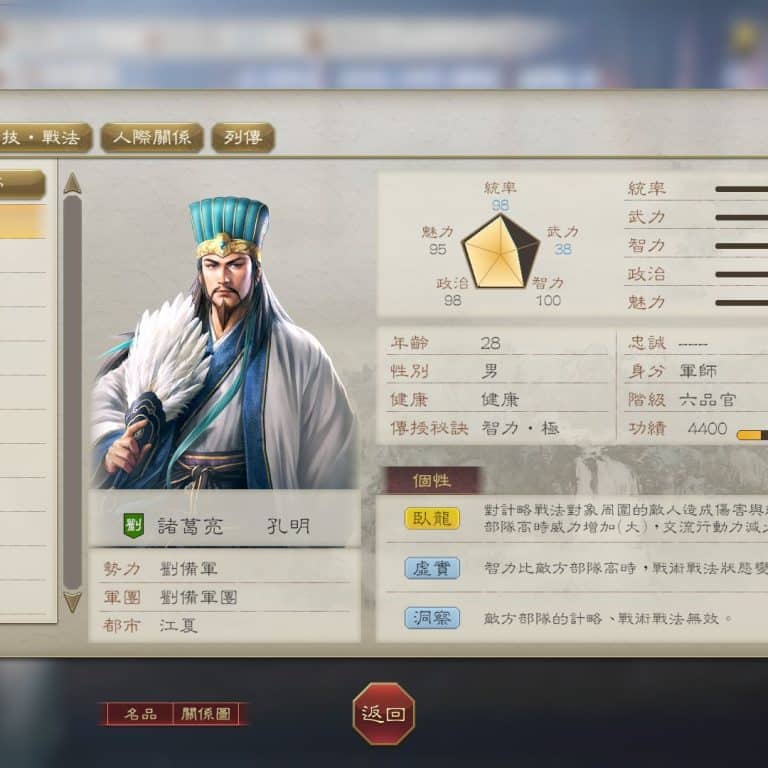Click Zhuge Liang's portrait image
Screen dimensions: 768x768
click(224, 343)
